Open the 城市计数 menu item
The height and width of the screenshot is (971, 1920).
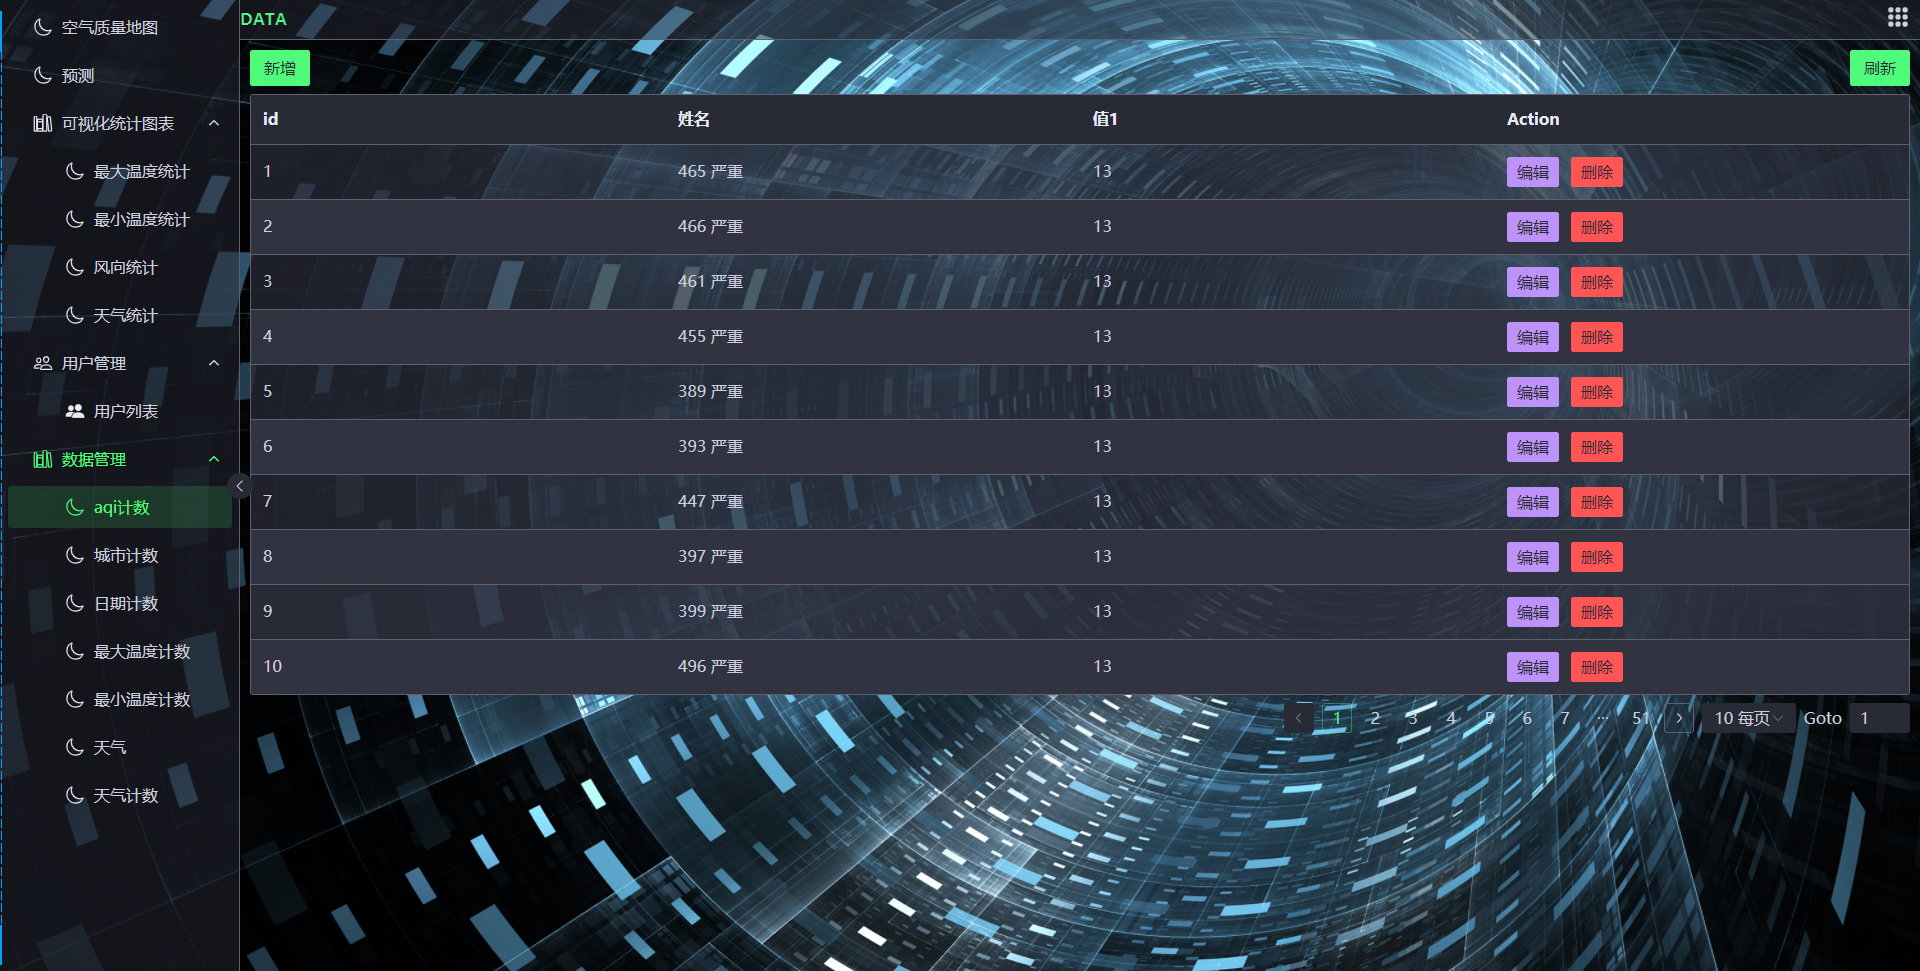(126, 555)
